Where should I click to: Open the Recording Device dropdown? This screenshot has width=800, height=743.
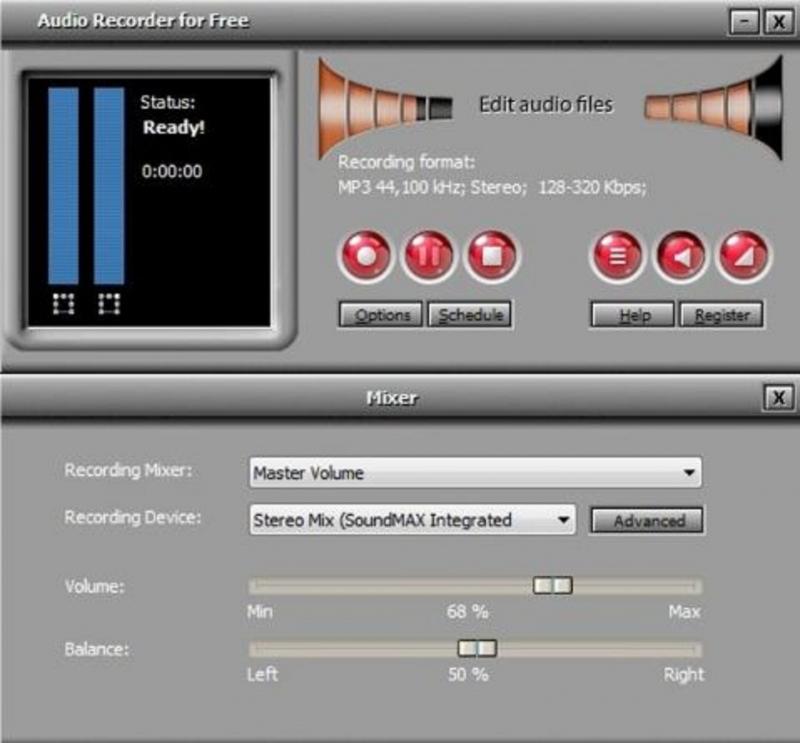click(563, 520)
